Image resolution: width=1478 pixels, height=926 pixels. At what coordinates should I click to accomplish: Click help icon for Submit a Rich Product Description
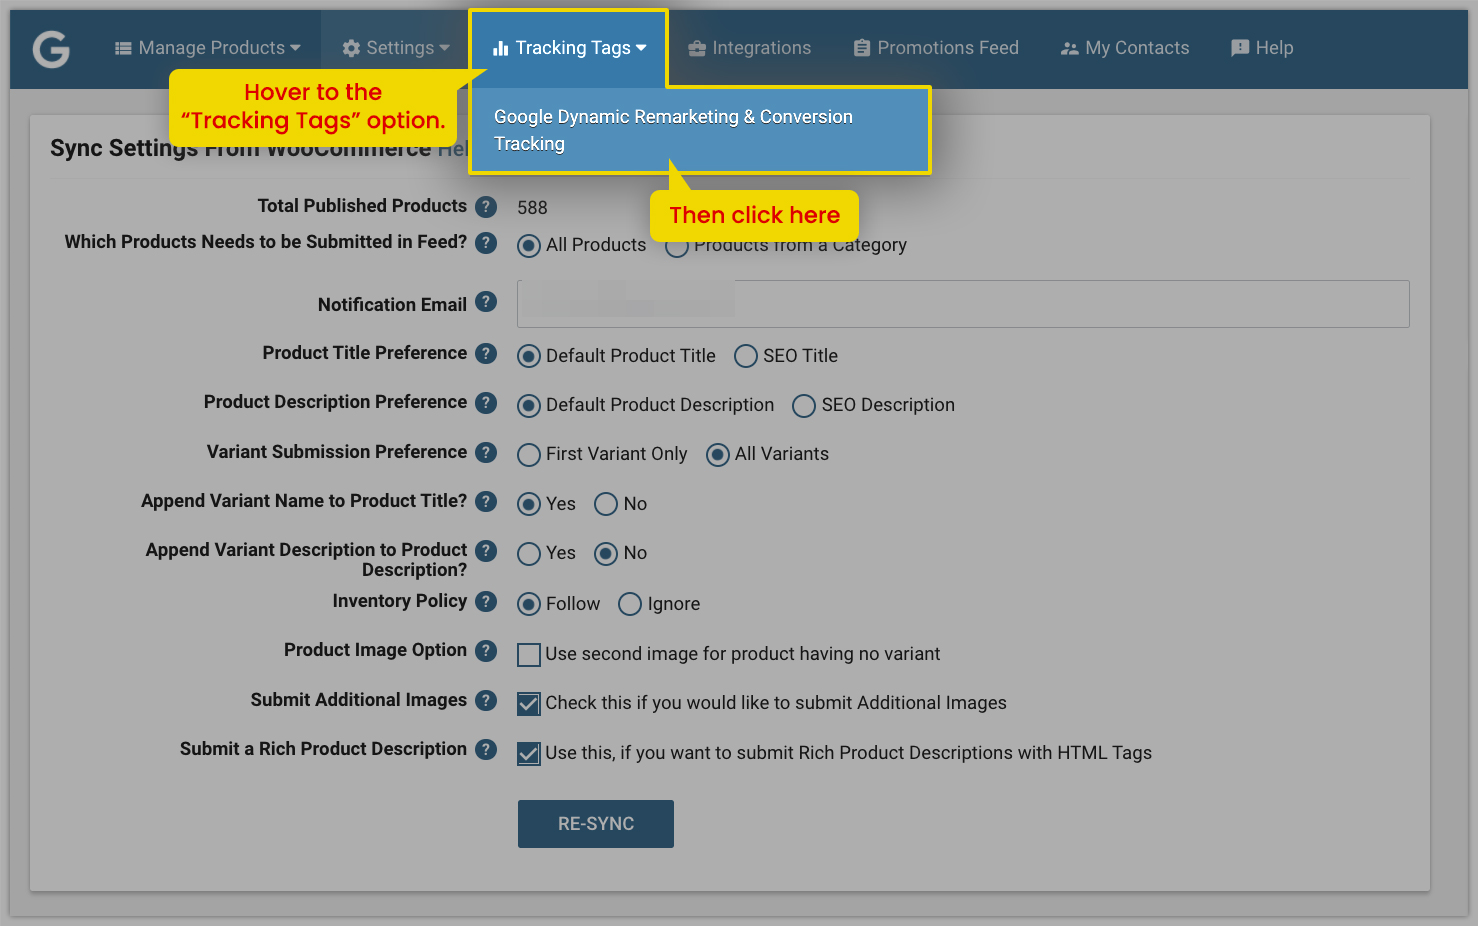(486, 750)
